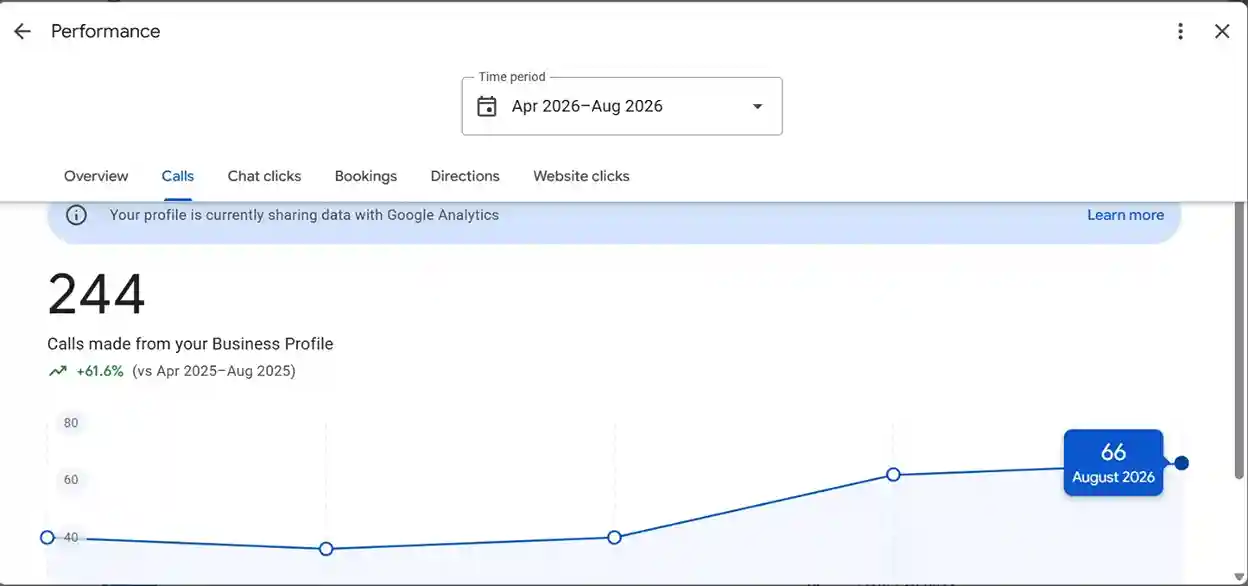Select the fourth data point before August
1248x586 pixels.
point(893,474)
